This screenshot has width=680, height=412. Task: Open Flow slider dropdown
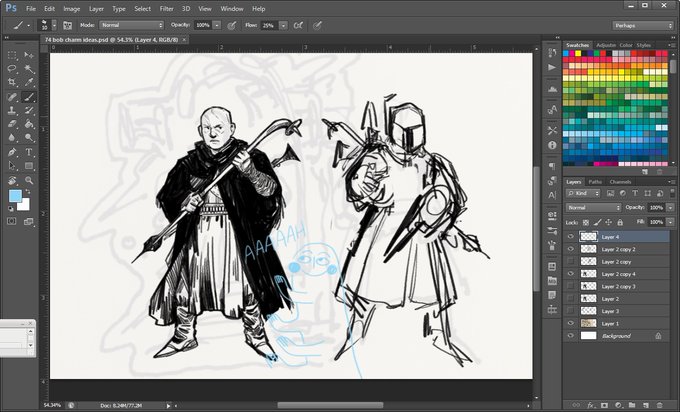284,26
